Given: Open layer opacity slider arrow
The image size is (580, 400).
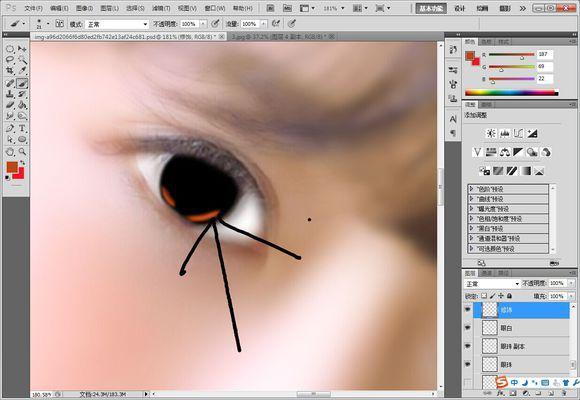Looking at the screenshot, I should (x=571, y=283).
